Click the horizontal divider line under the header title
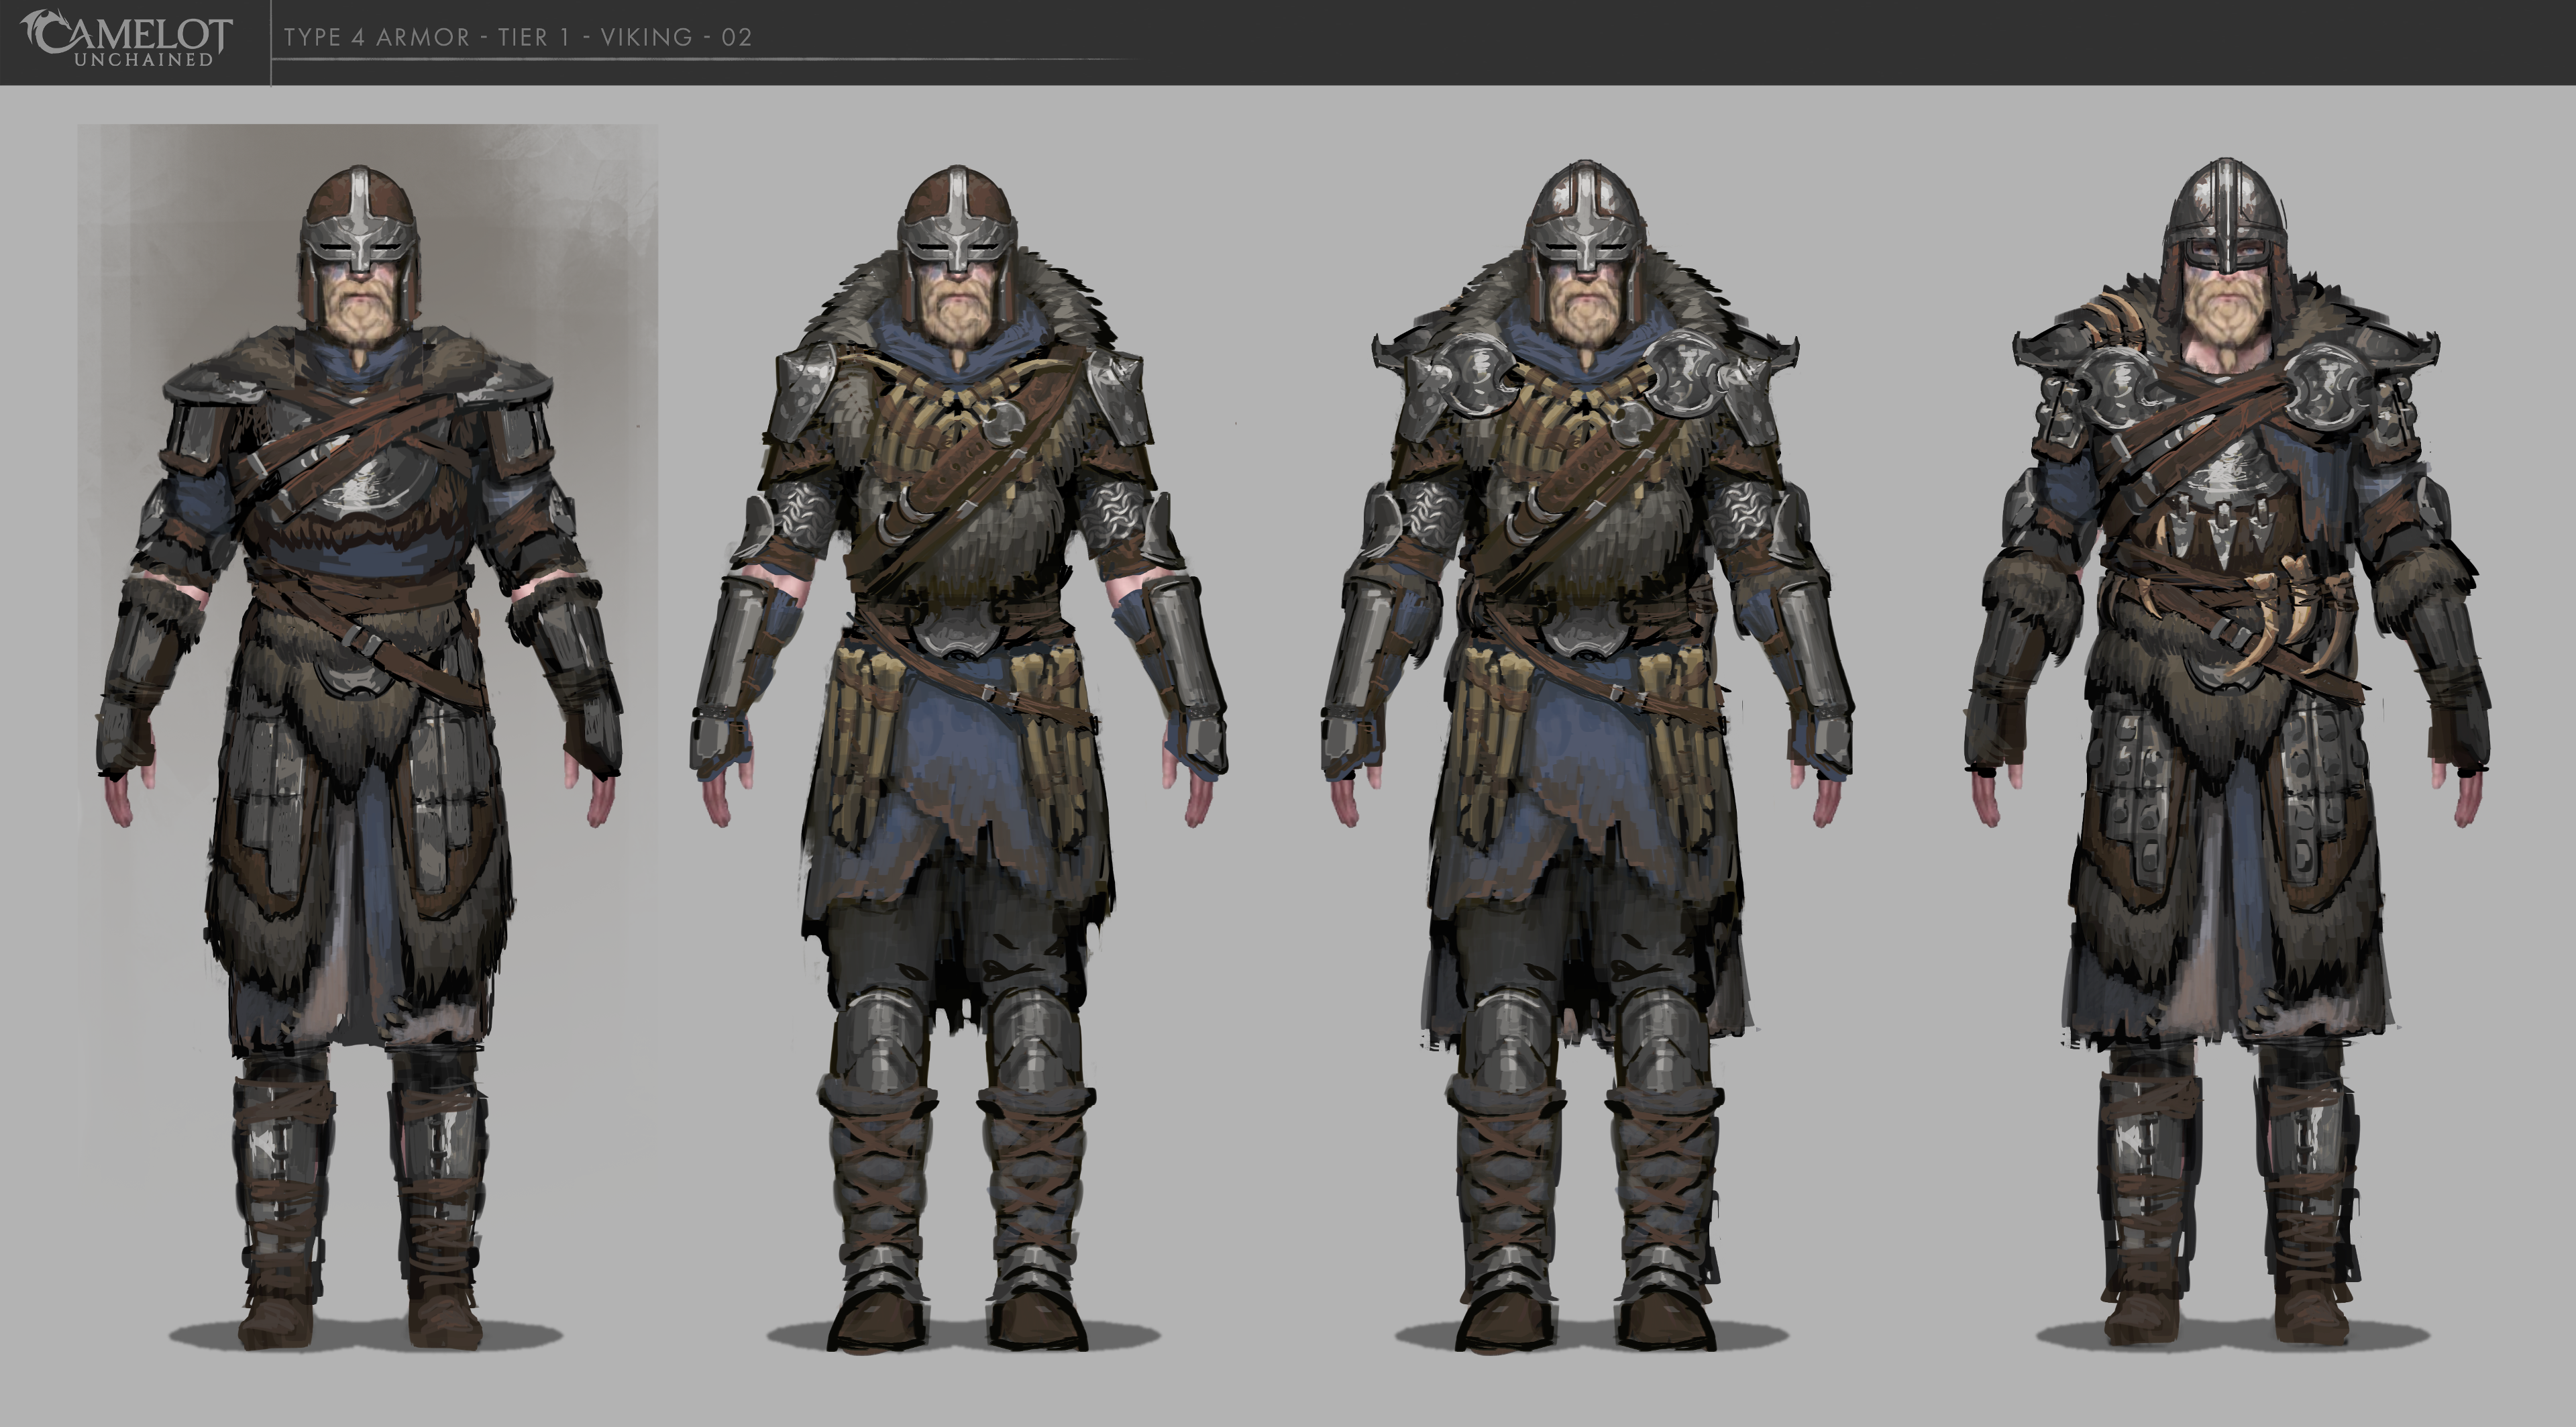 pos(700,60)
